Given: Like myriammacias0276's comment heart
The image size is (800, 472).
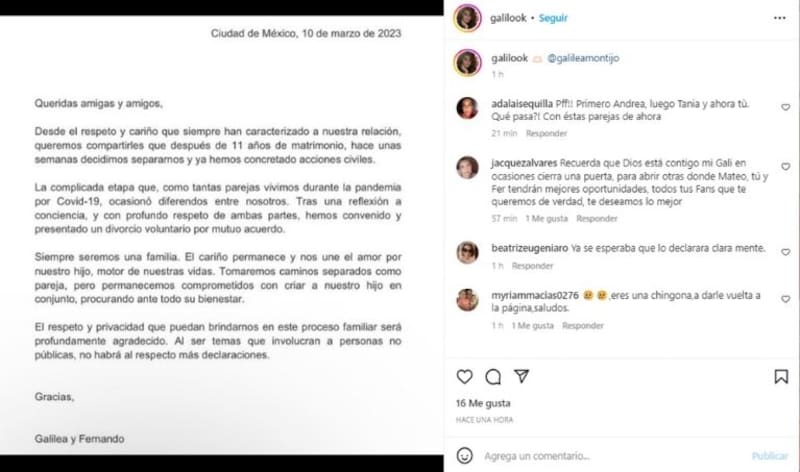Looking at the screenshot, I should coord(786,299).
